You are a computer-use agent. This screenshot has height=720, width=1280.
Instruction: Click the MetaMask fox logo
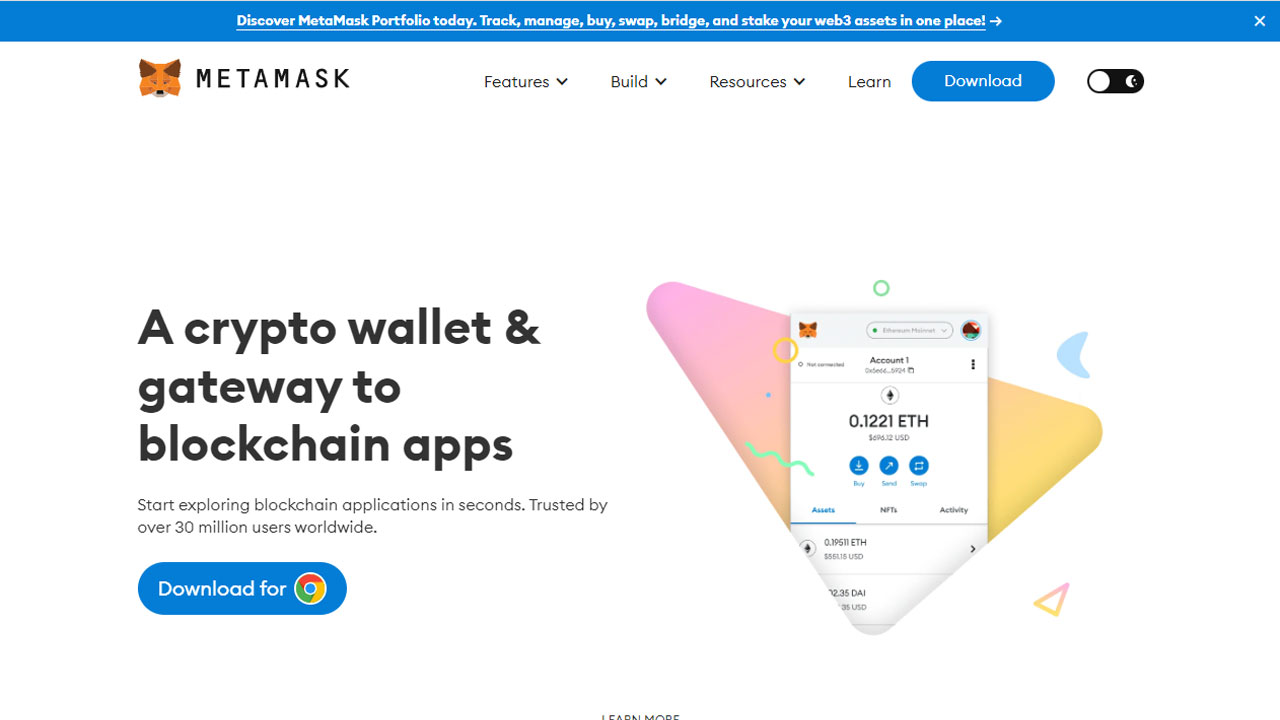160,78
